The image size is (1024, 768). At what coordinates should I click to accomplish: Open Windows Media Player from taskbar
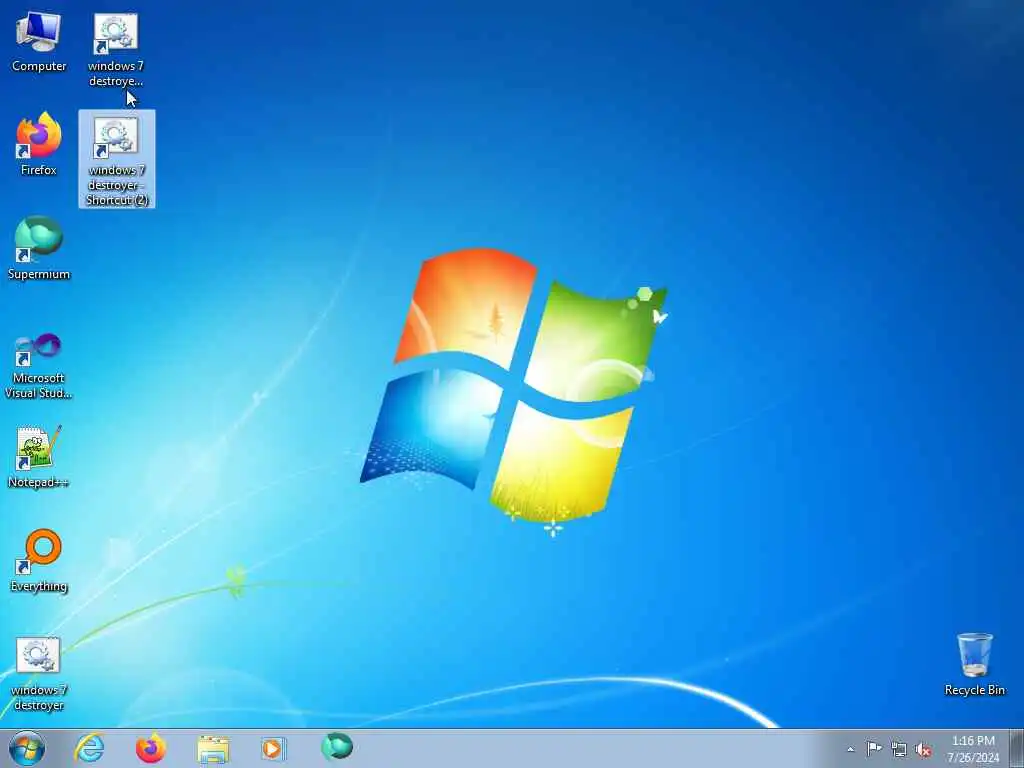click(x=273, y=748)
